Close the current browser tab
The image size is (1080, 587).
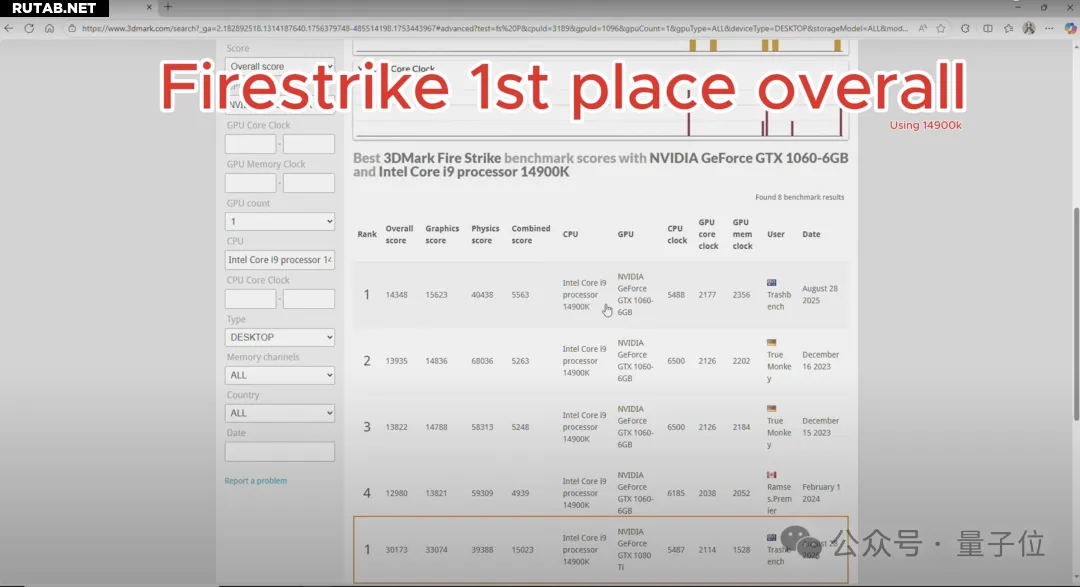click(x=149, y=8)
